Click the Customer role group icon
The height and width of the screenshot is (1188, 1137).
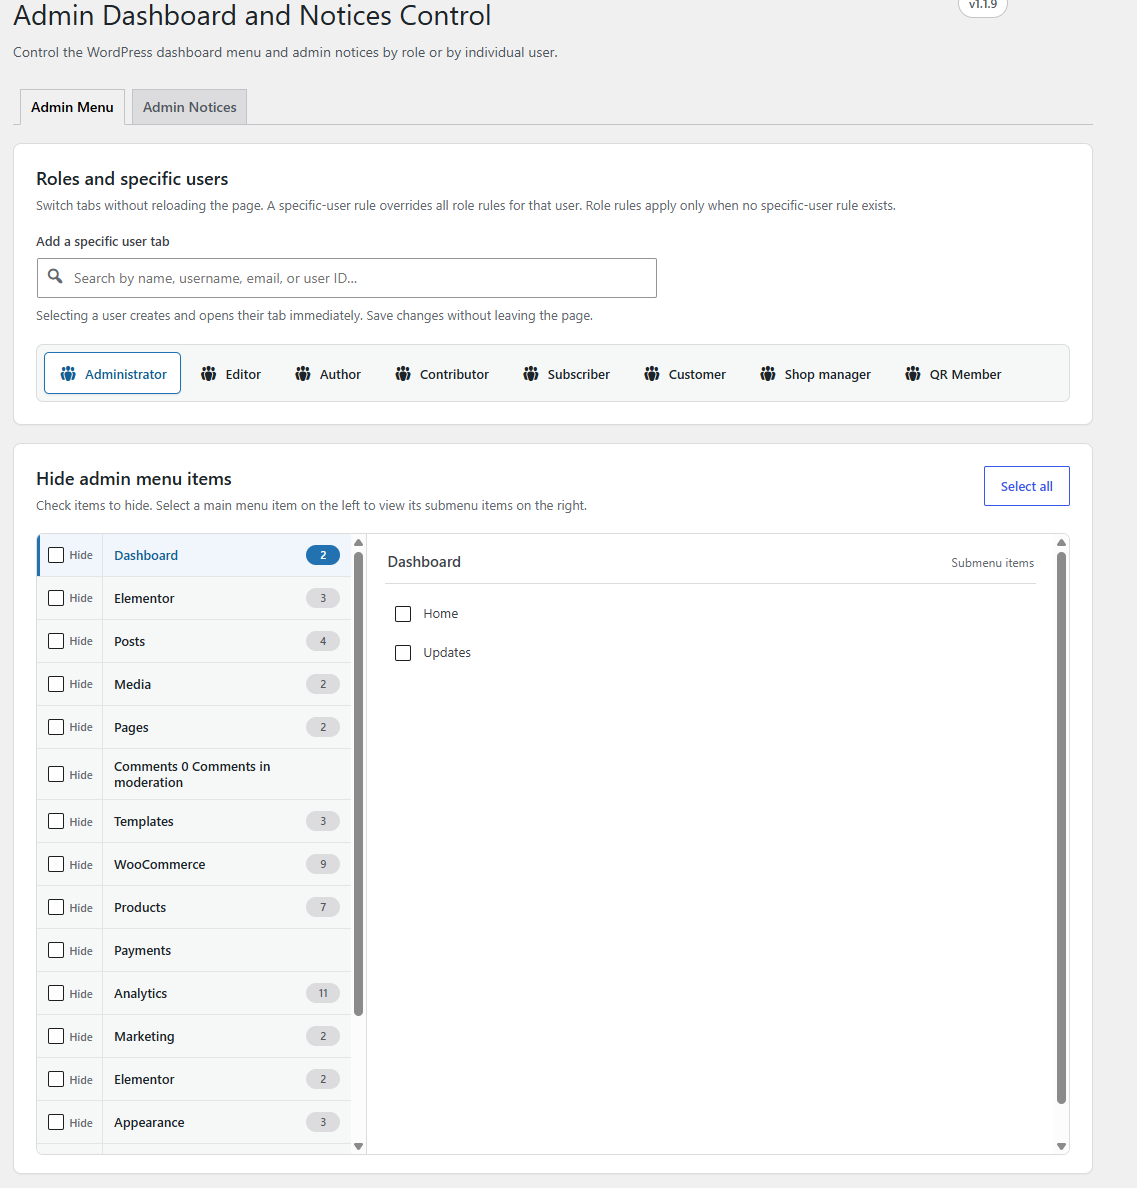651,374
